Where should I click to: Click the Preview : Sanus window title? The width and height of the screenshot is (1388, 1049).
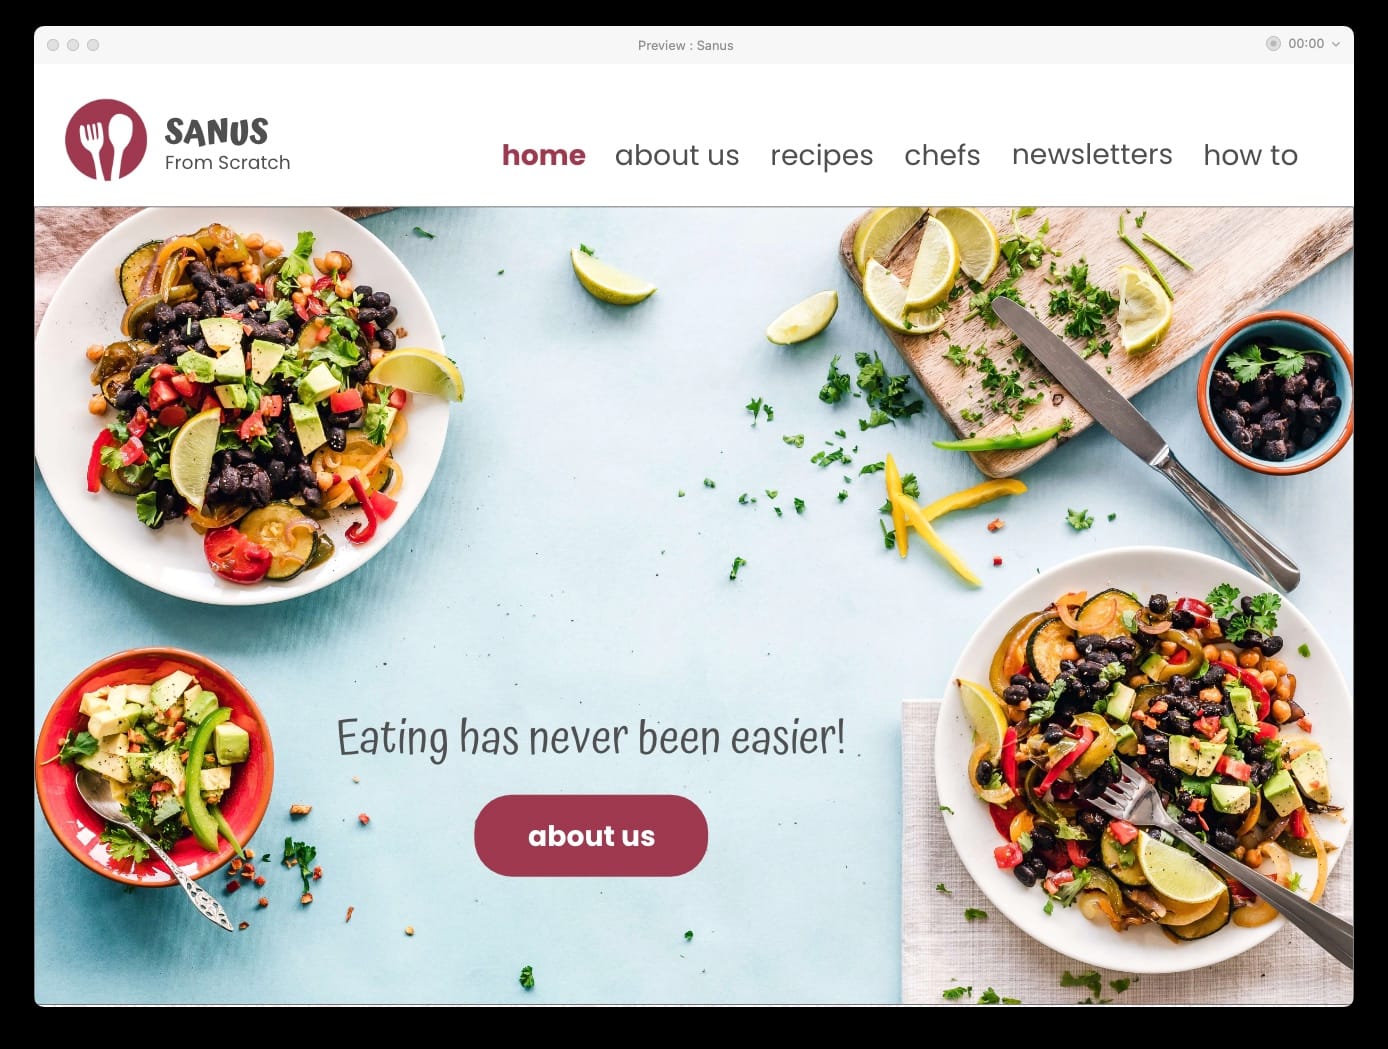coord(685,45)
